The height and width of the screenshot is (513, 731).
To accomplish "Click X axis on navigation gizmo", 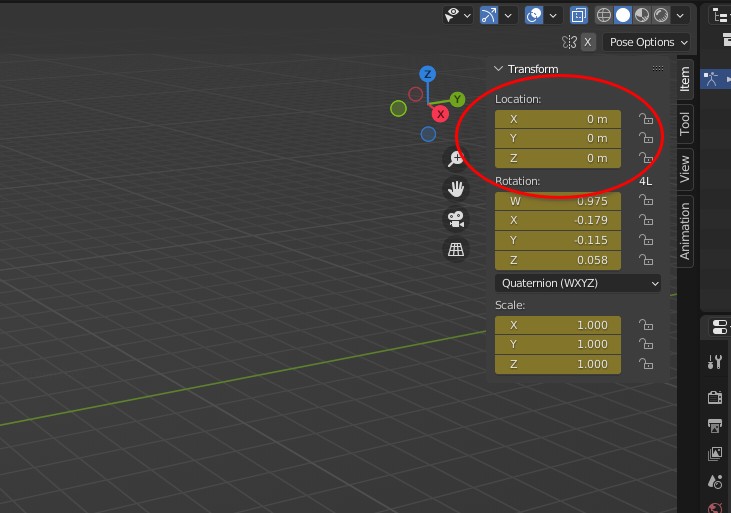I will coord(440,114).
